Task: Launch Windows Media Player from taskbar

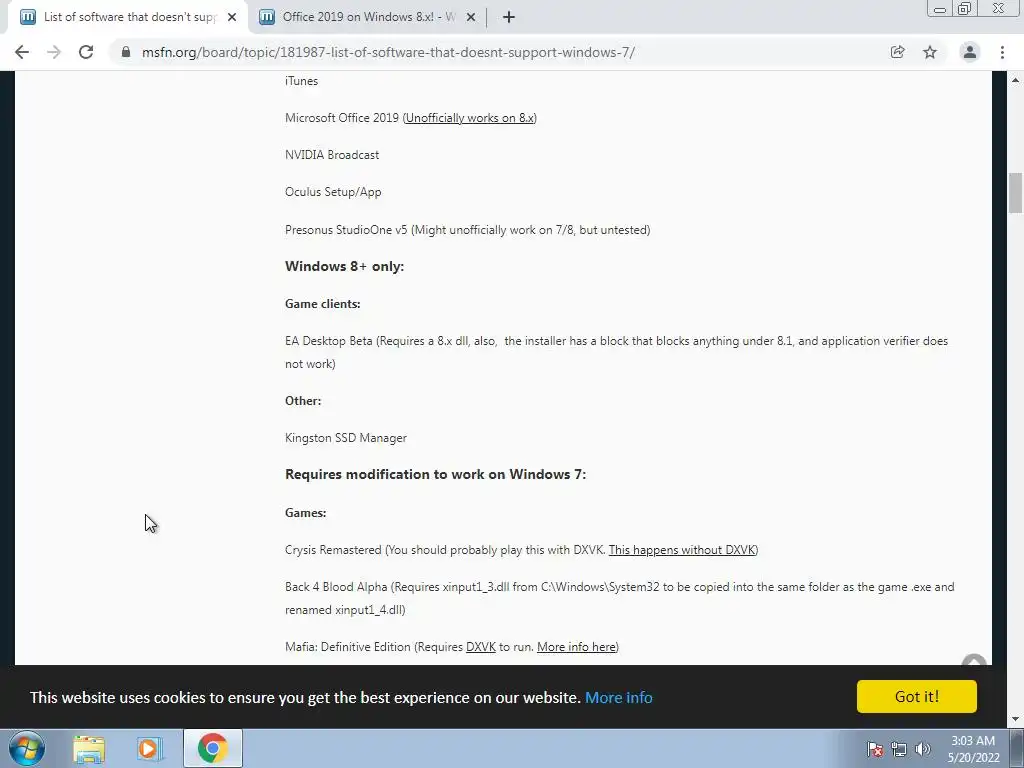Action: (149, 749)
